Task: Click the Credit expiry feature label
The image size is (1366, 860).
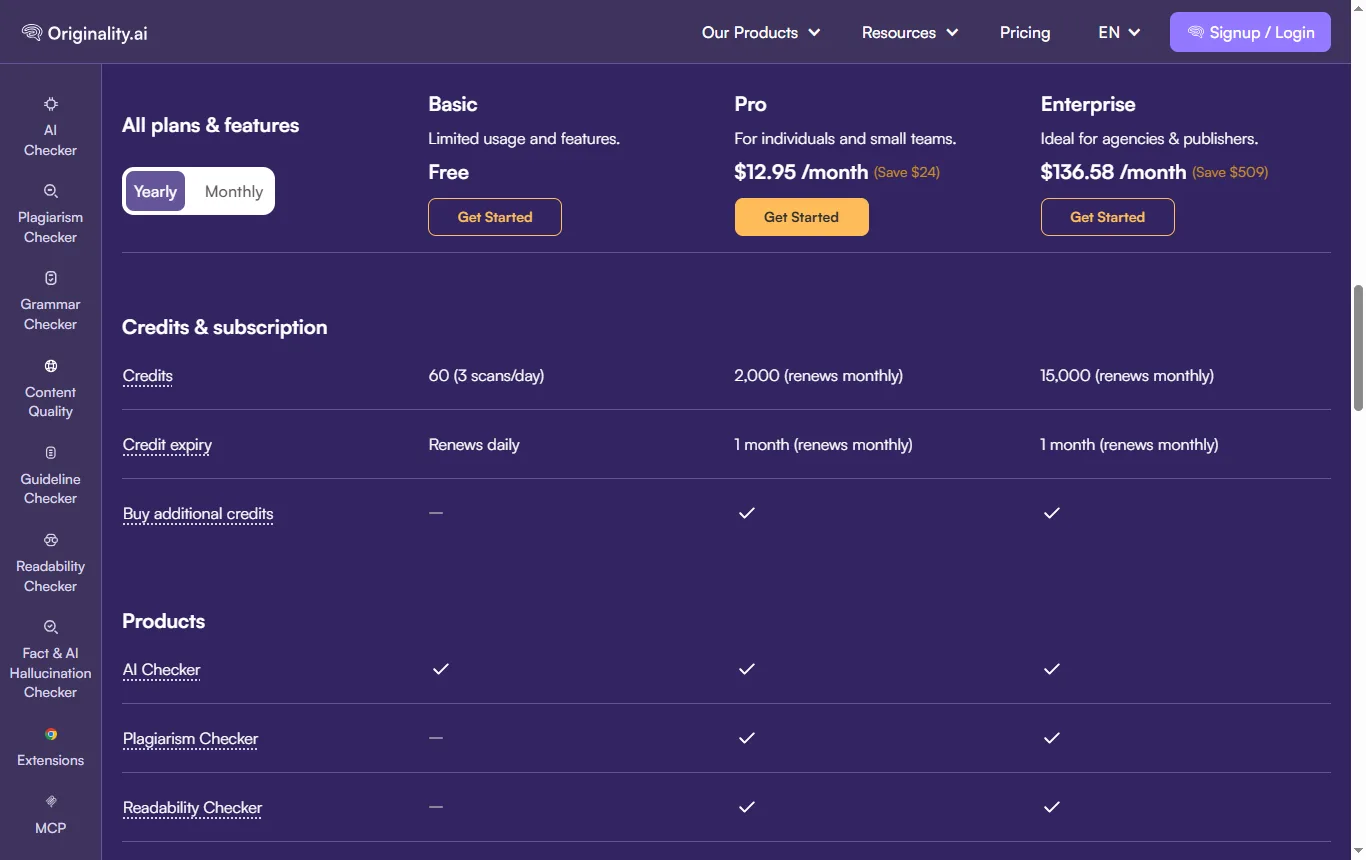Action: (x=167, y=445)
